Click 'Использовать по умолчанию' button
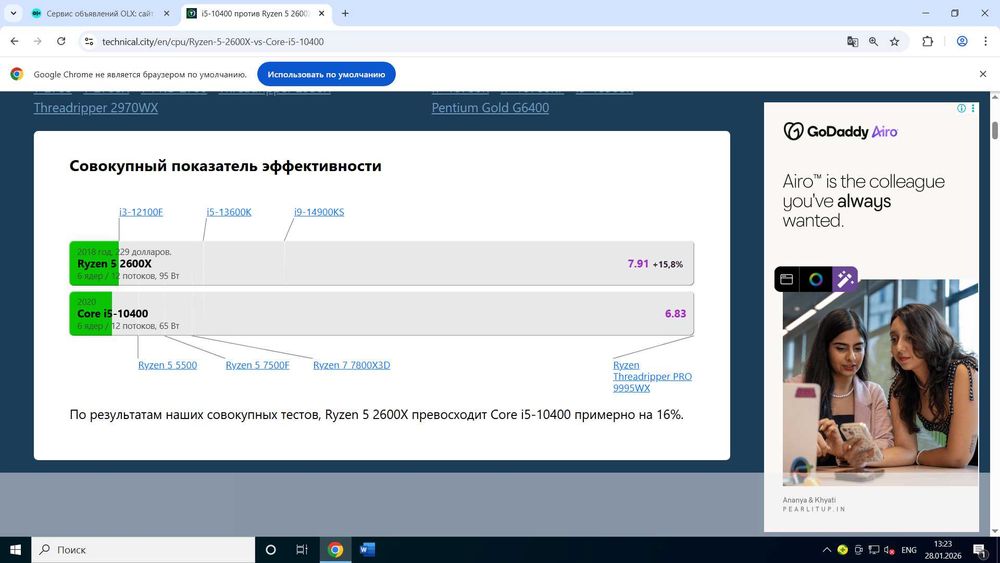This screenshot has width=1000, height=563. point(326,74)
